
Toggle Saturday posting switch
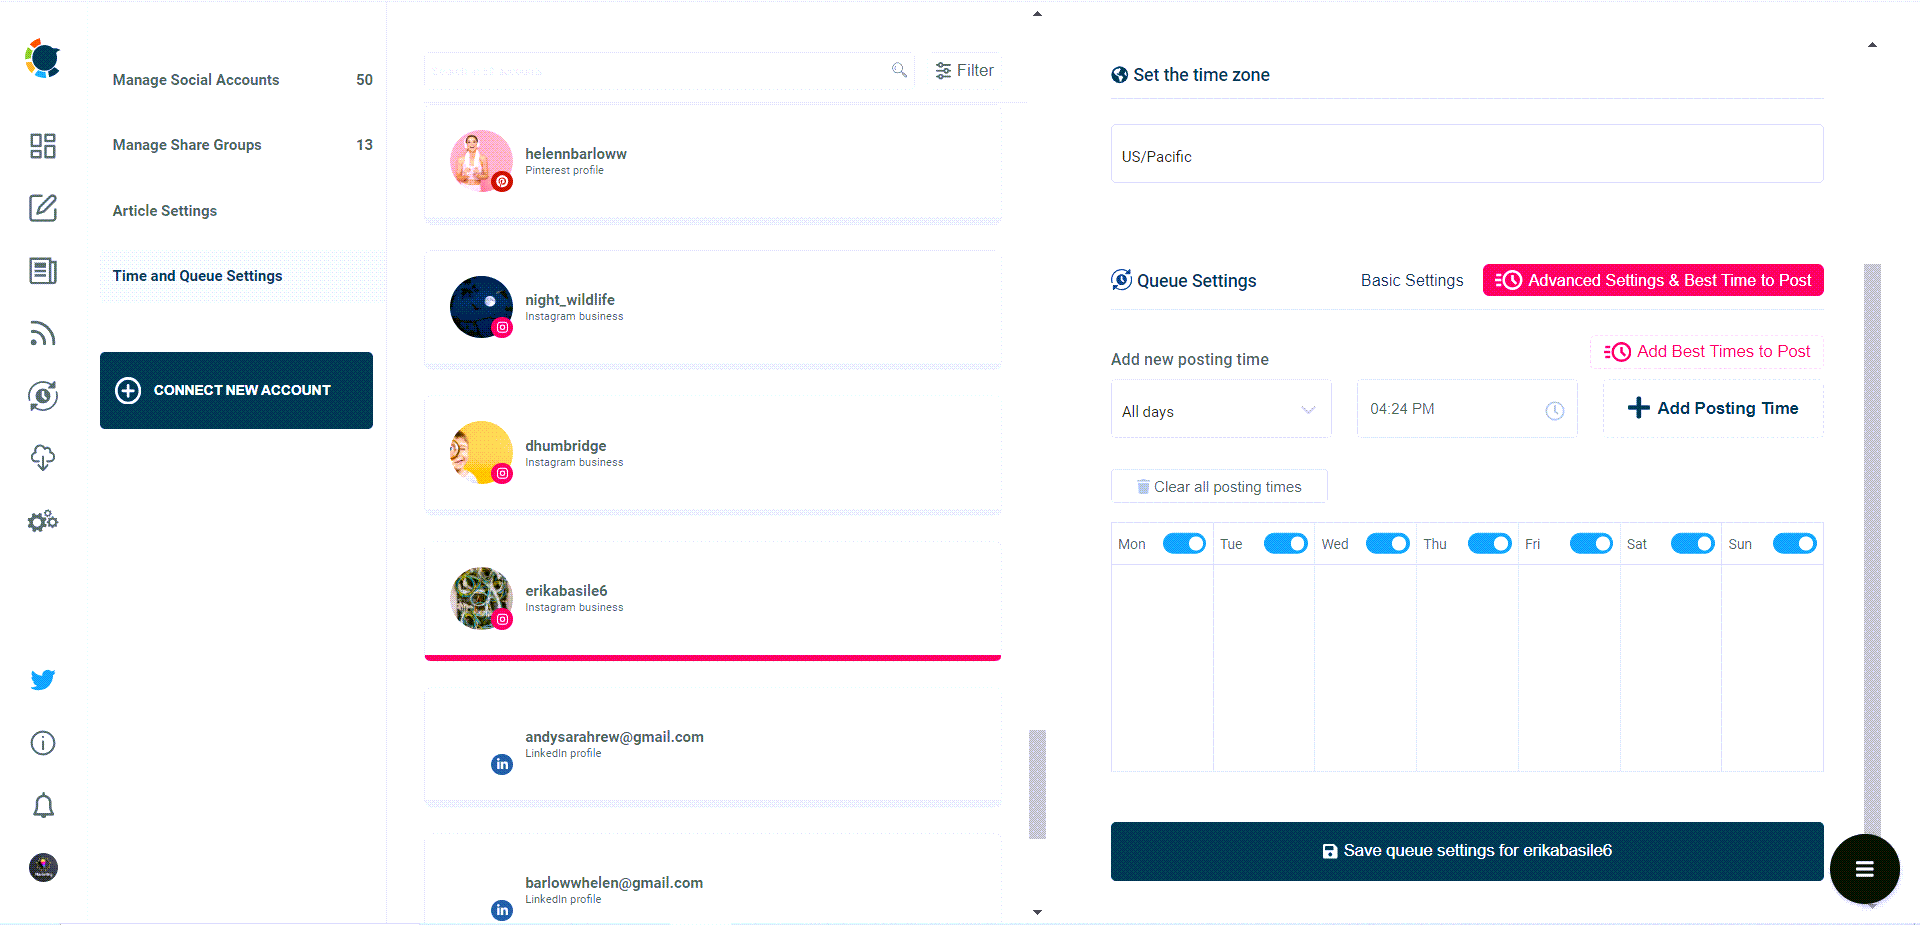(1693, 543)
